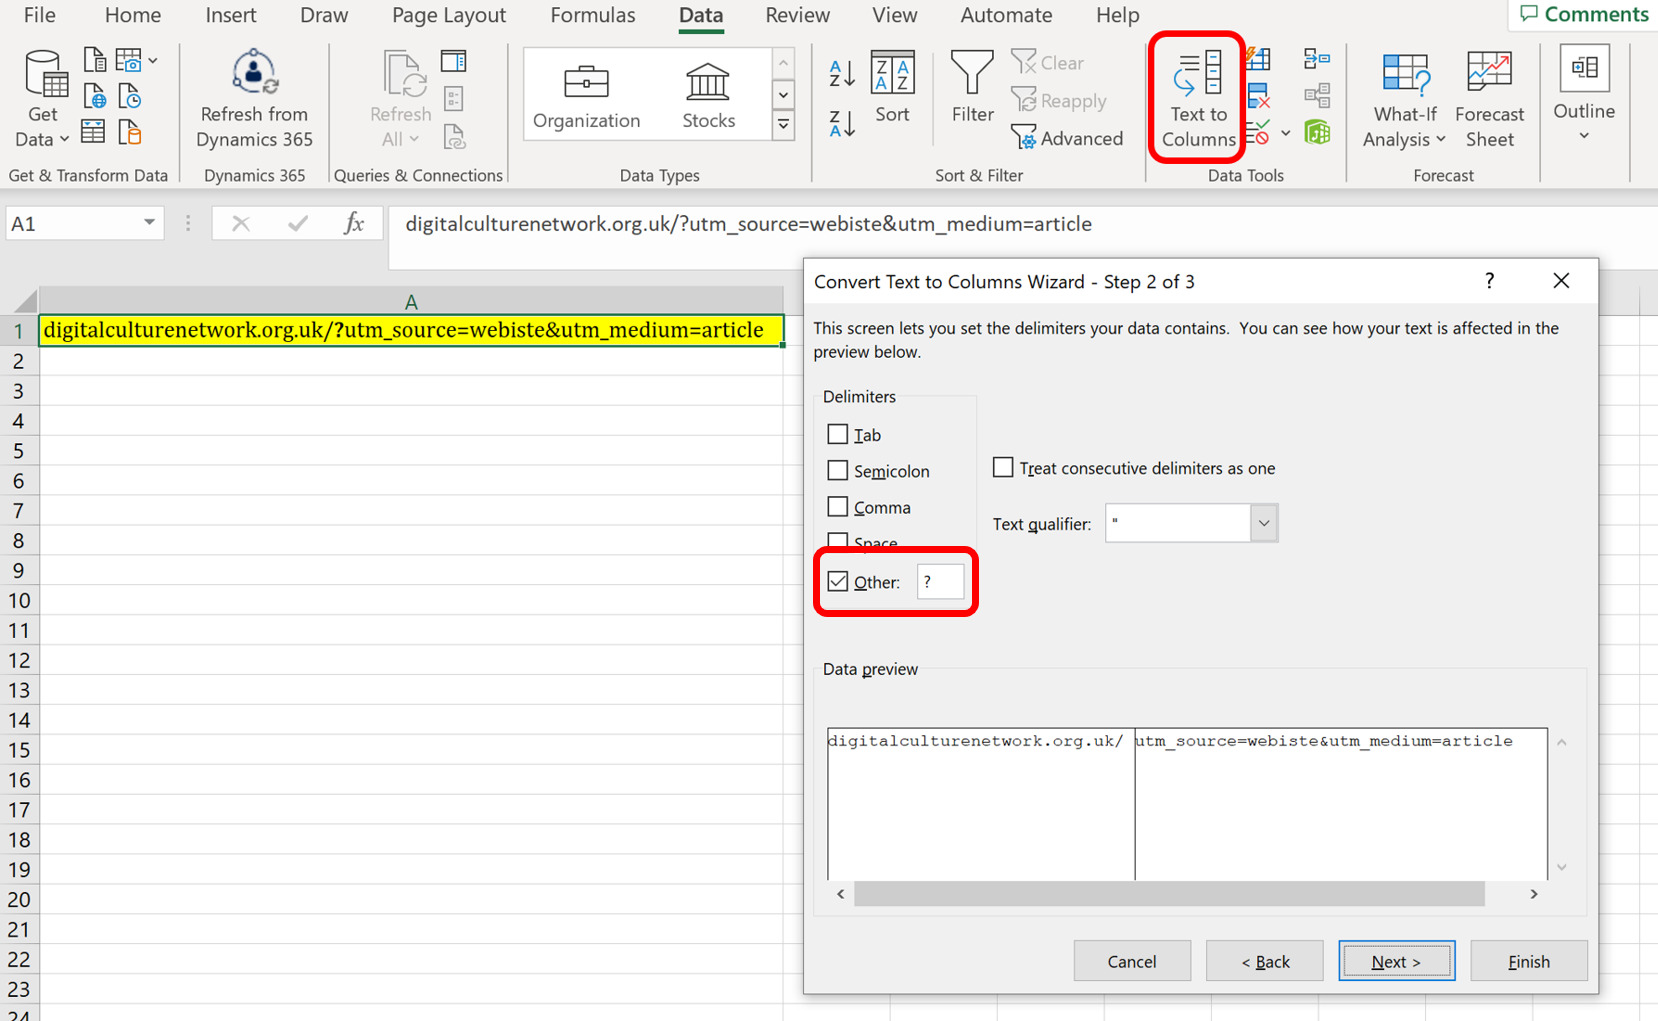The width and height of the screenshot is (1658, 1021).
Task: Launch the Data Validation tool
Action: 1258,132
